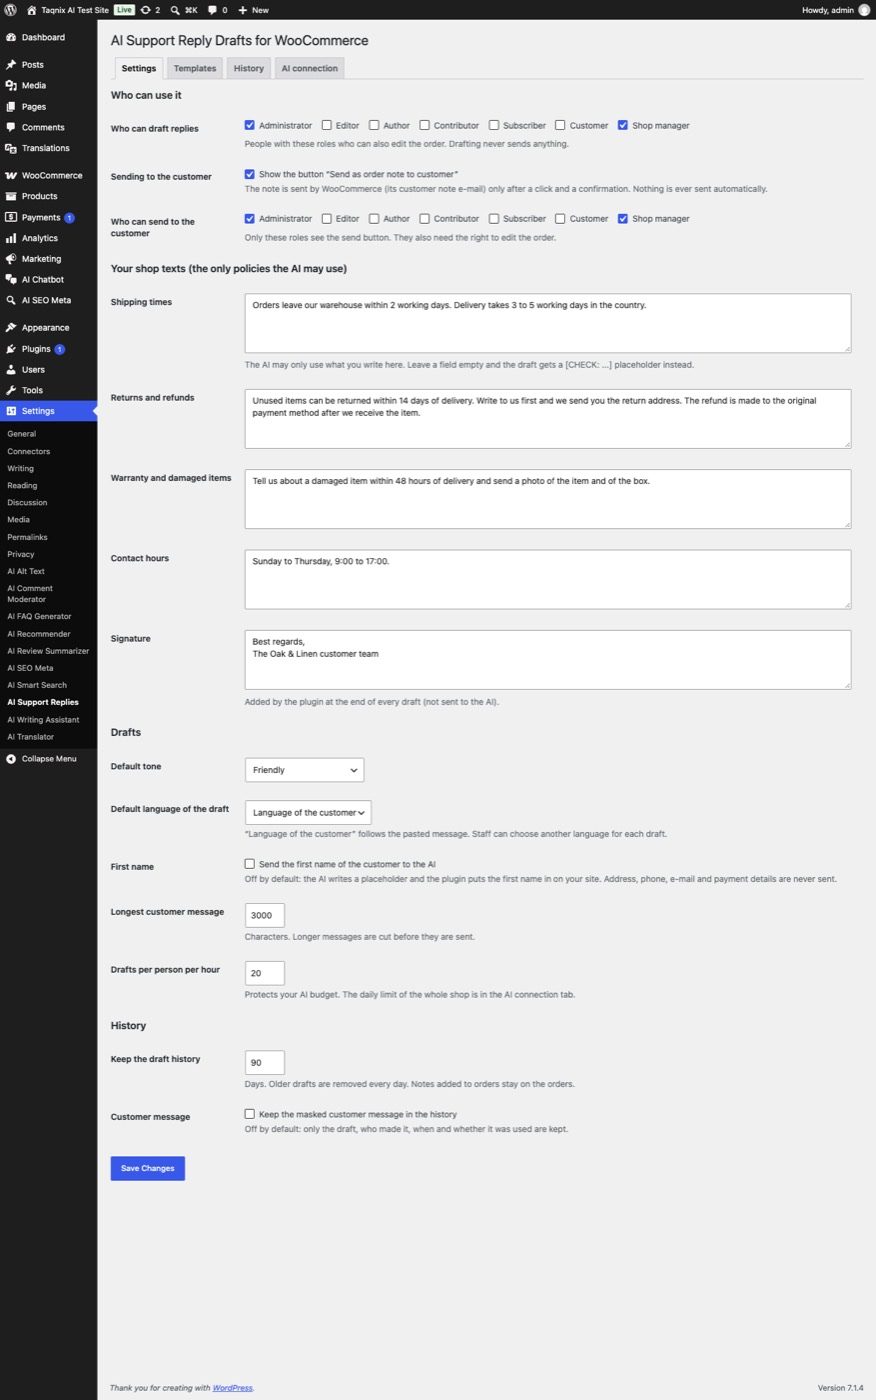The width and height of the screenshot is (876, 1400).
Task: Click the admin avatar in toolbar
Action: pyautogui.click(x=864, y=10)
